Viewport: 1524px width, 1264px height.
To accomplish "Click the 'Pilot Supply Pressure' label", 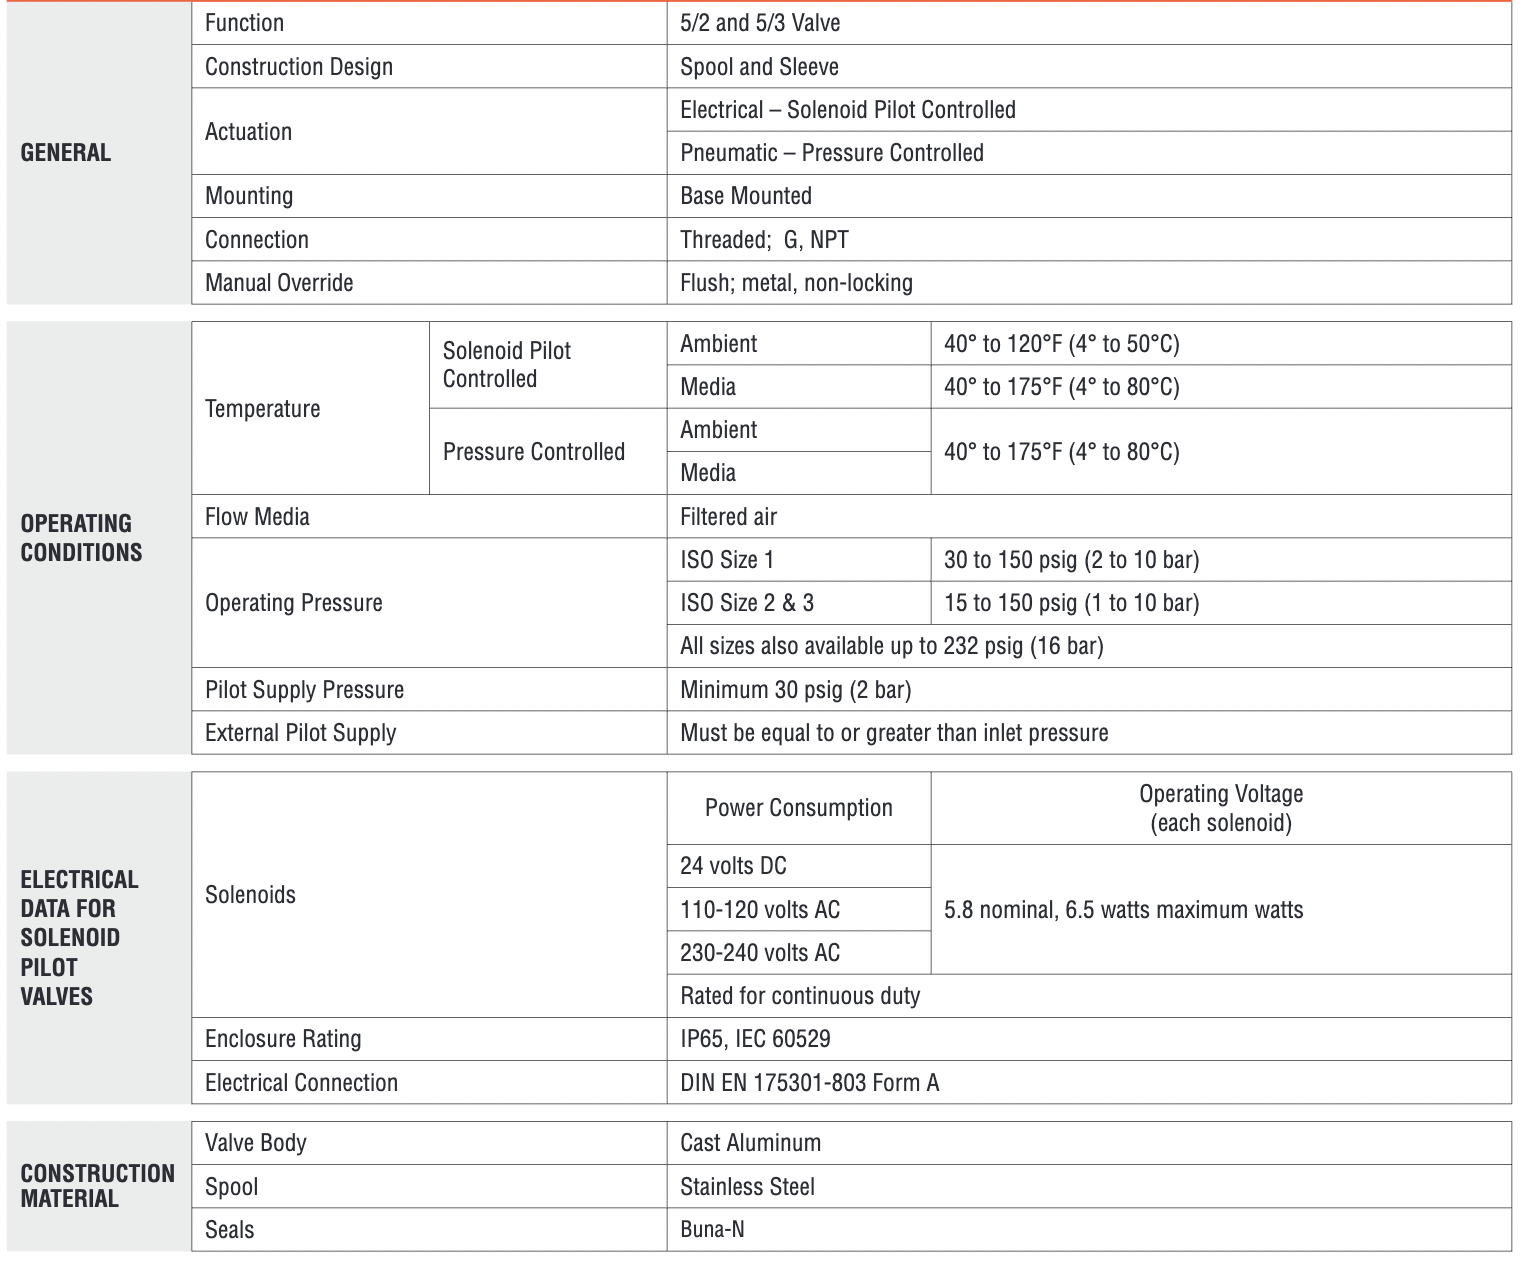I will click(x=304, y=690).
